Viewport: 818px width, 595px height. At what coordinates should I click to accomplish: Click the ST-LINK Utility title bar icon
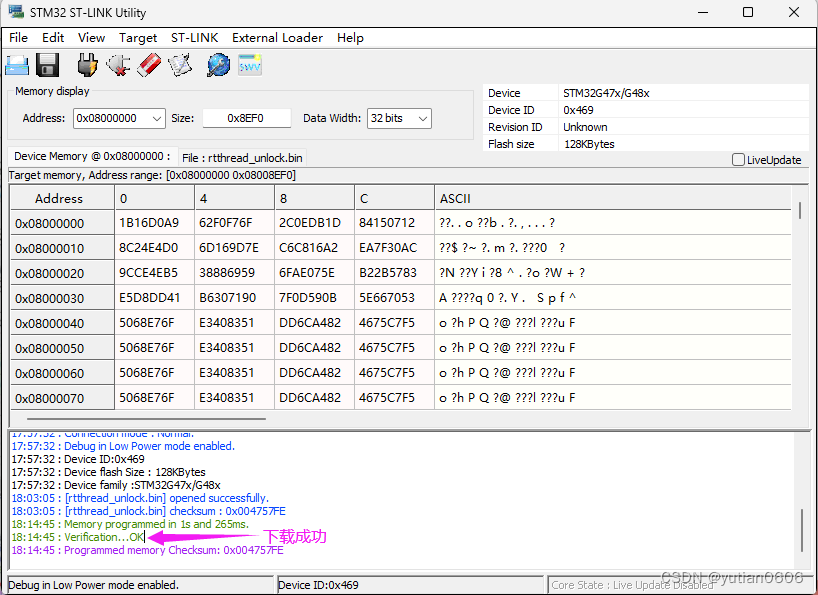pyautogui.click(x=14, y=12)
